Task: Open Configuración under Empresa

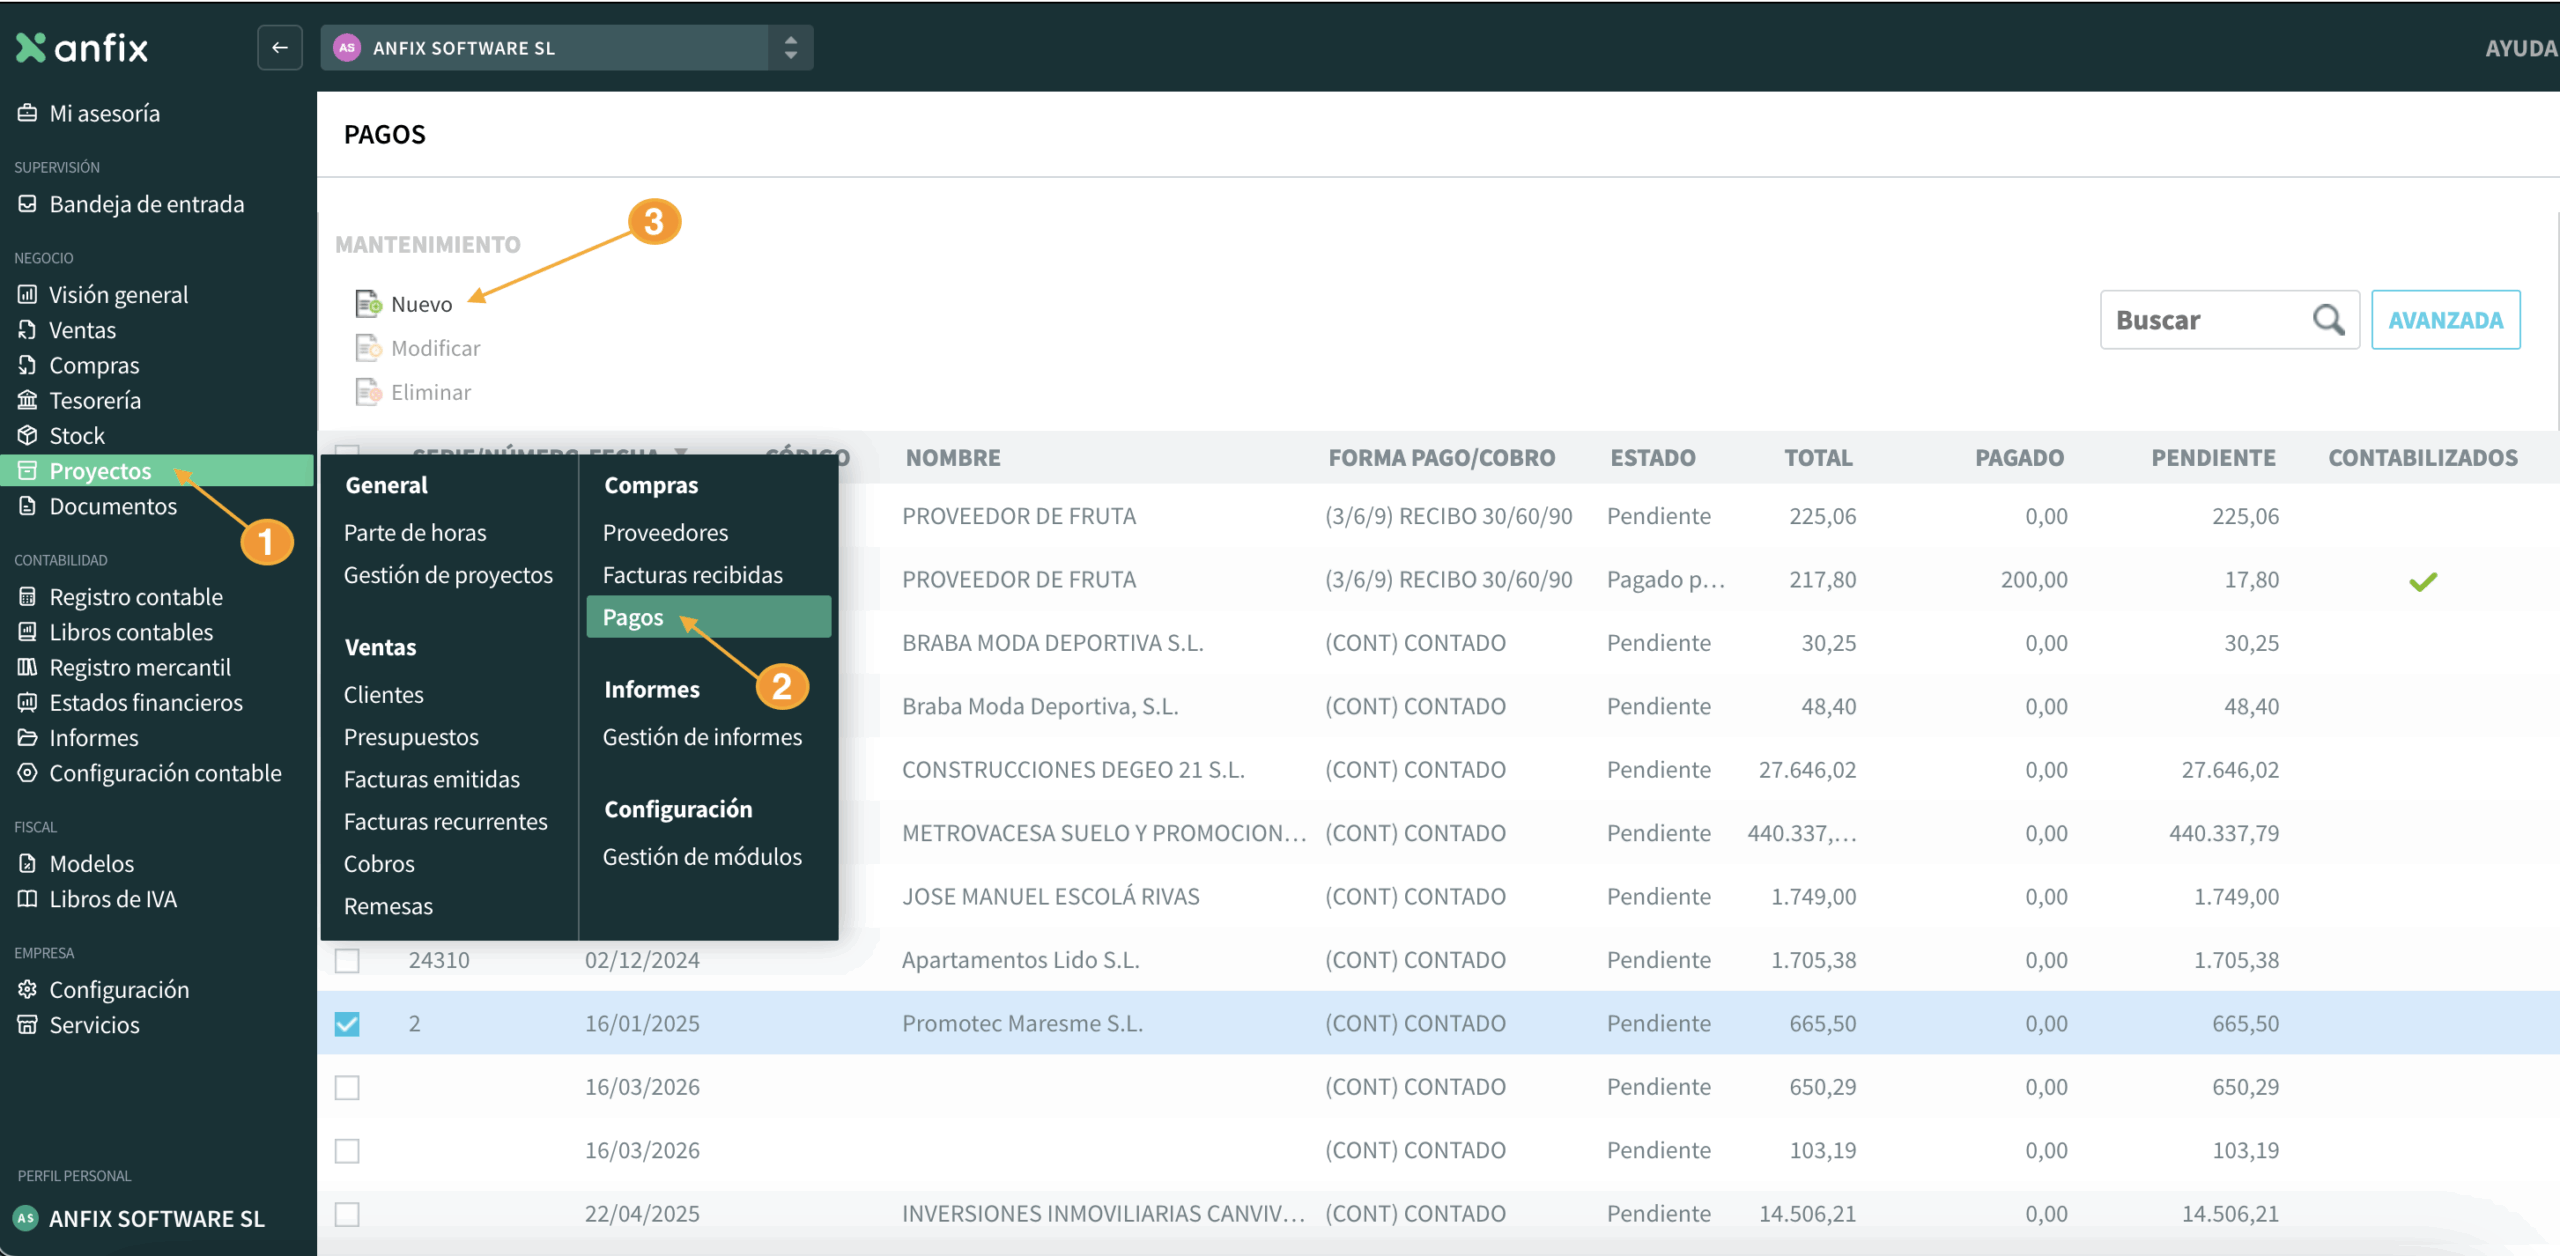Action: pos(119,989)
